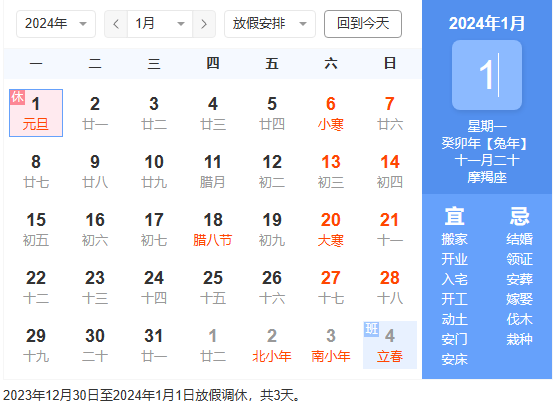Select January 18 腊八节
The image size is (558, 407).
[x=213, y=229]
